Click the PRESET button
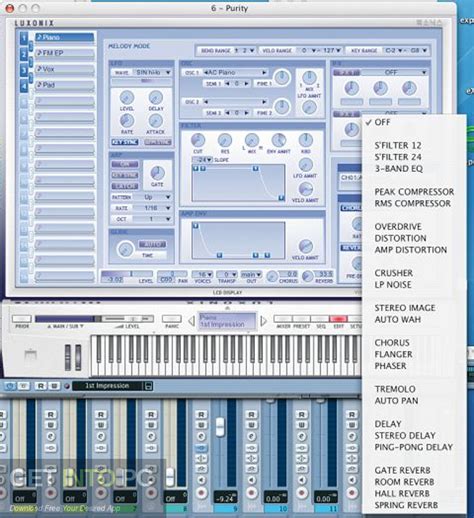This screenshot has width=474, height=518. 301,319
